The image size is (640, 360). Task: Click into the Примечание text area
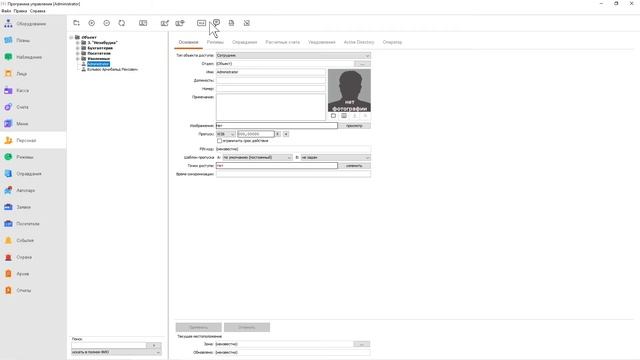point(271,107)
